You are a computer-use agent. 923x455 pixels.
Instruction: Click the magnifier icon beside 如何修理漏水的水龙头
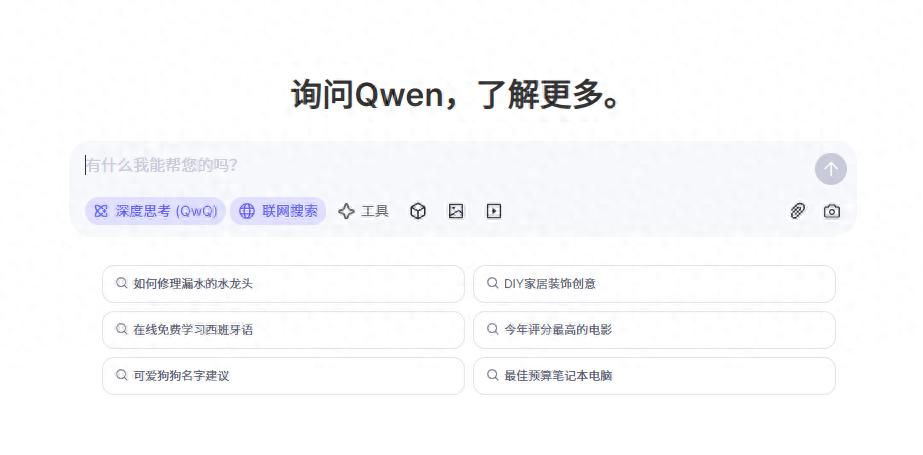click(122, 283)
